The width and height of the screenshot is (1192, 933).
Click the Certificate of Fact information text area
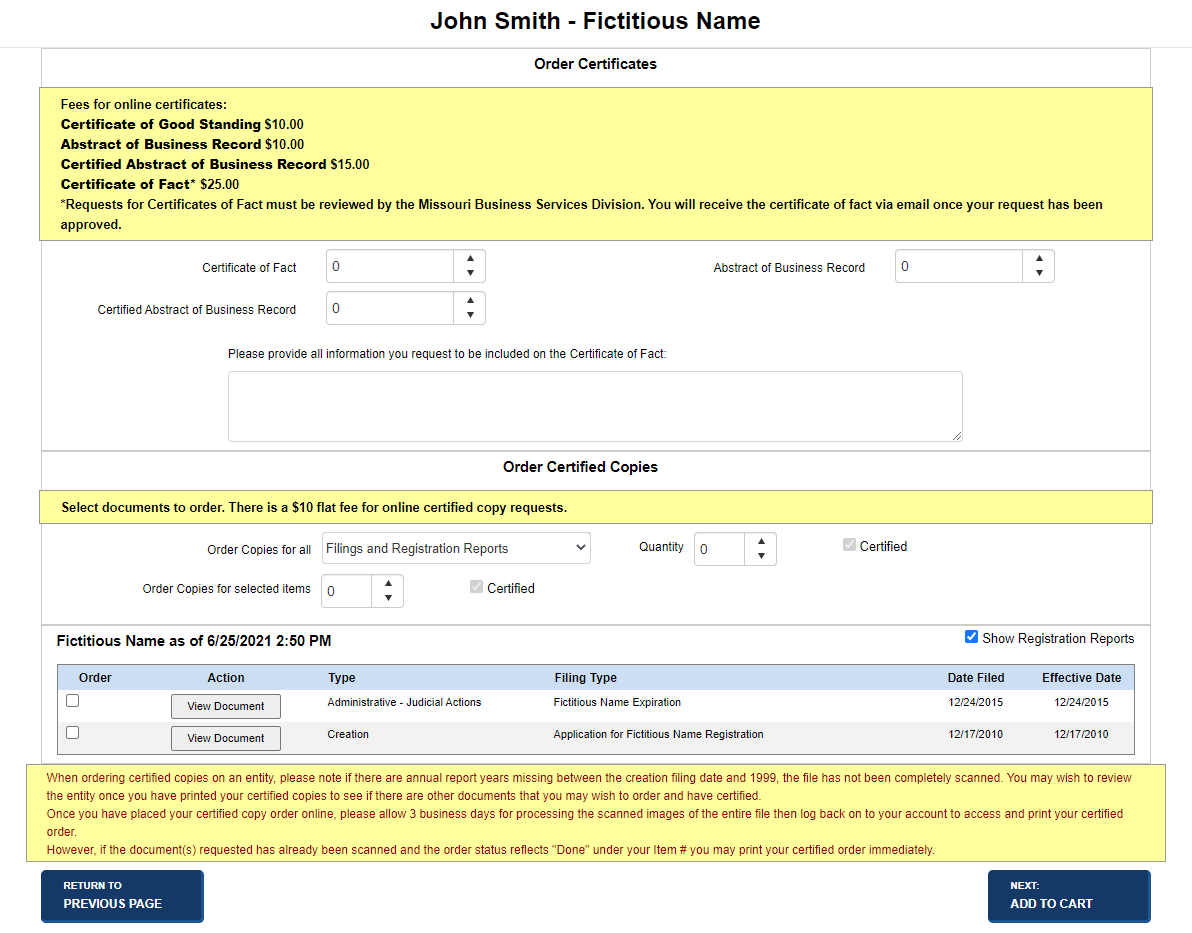click(595, 405)
